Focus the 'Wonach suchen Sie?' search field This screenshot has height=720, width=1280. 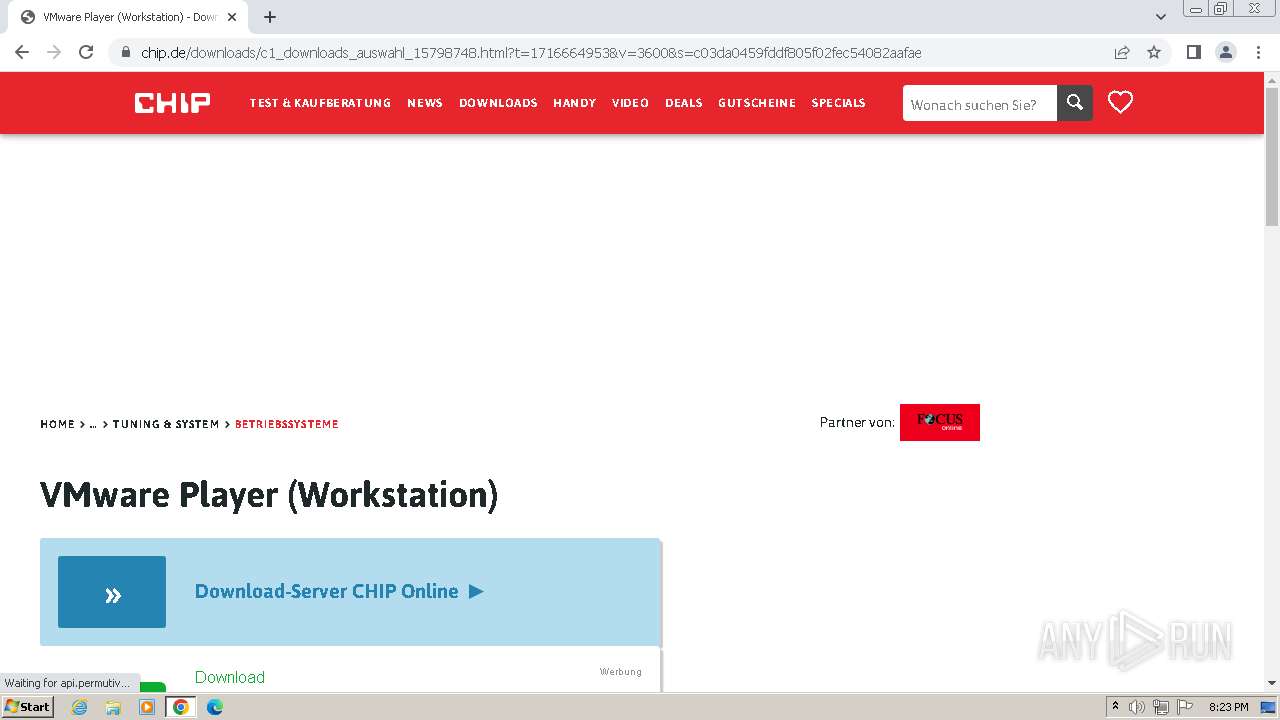pyautogui.click(x=980, y=104)
